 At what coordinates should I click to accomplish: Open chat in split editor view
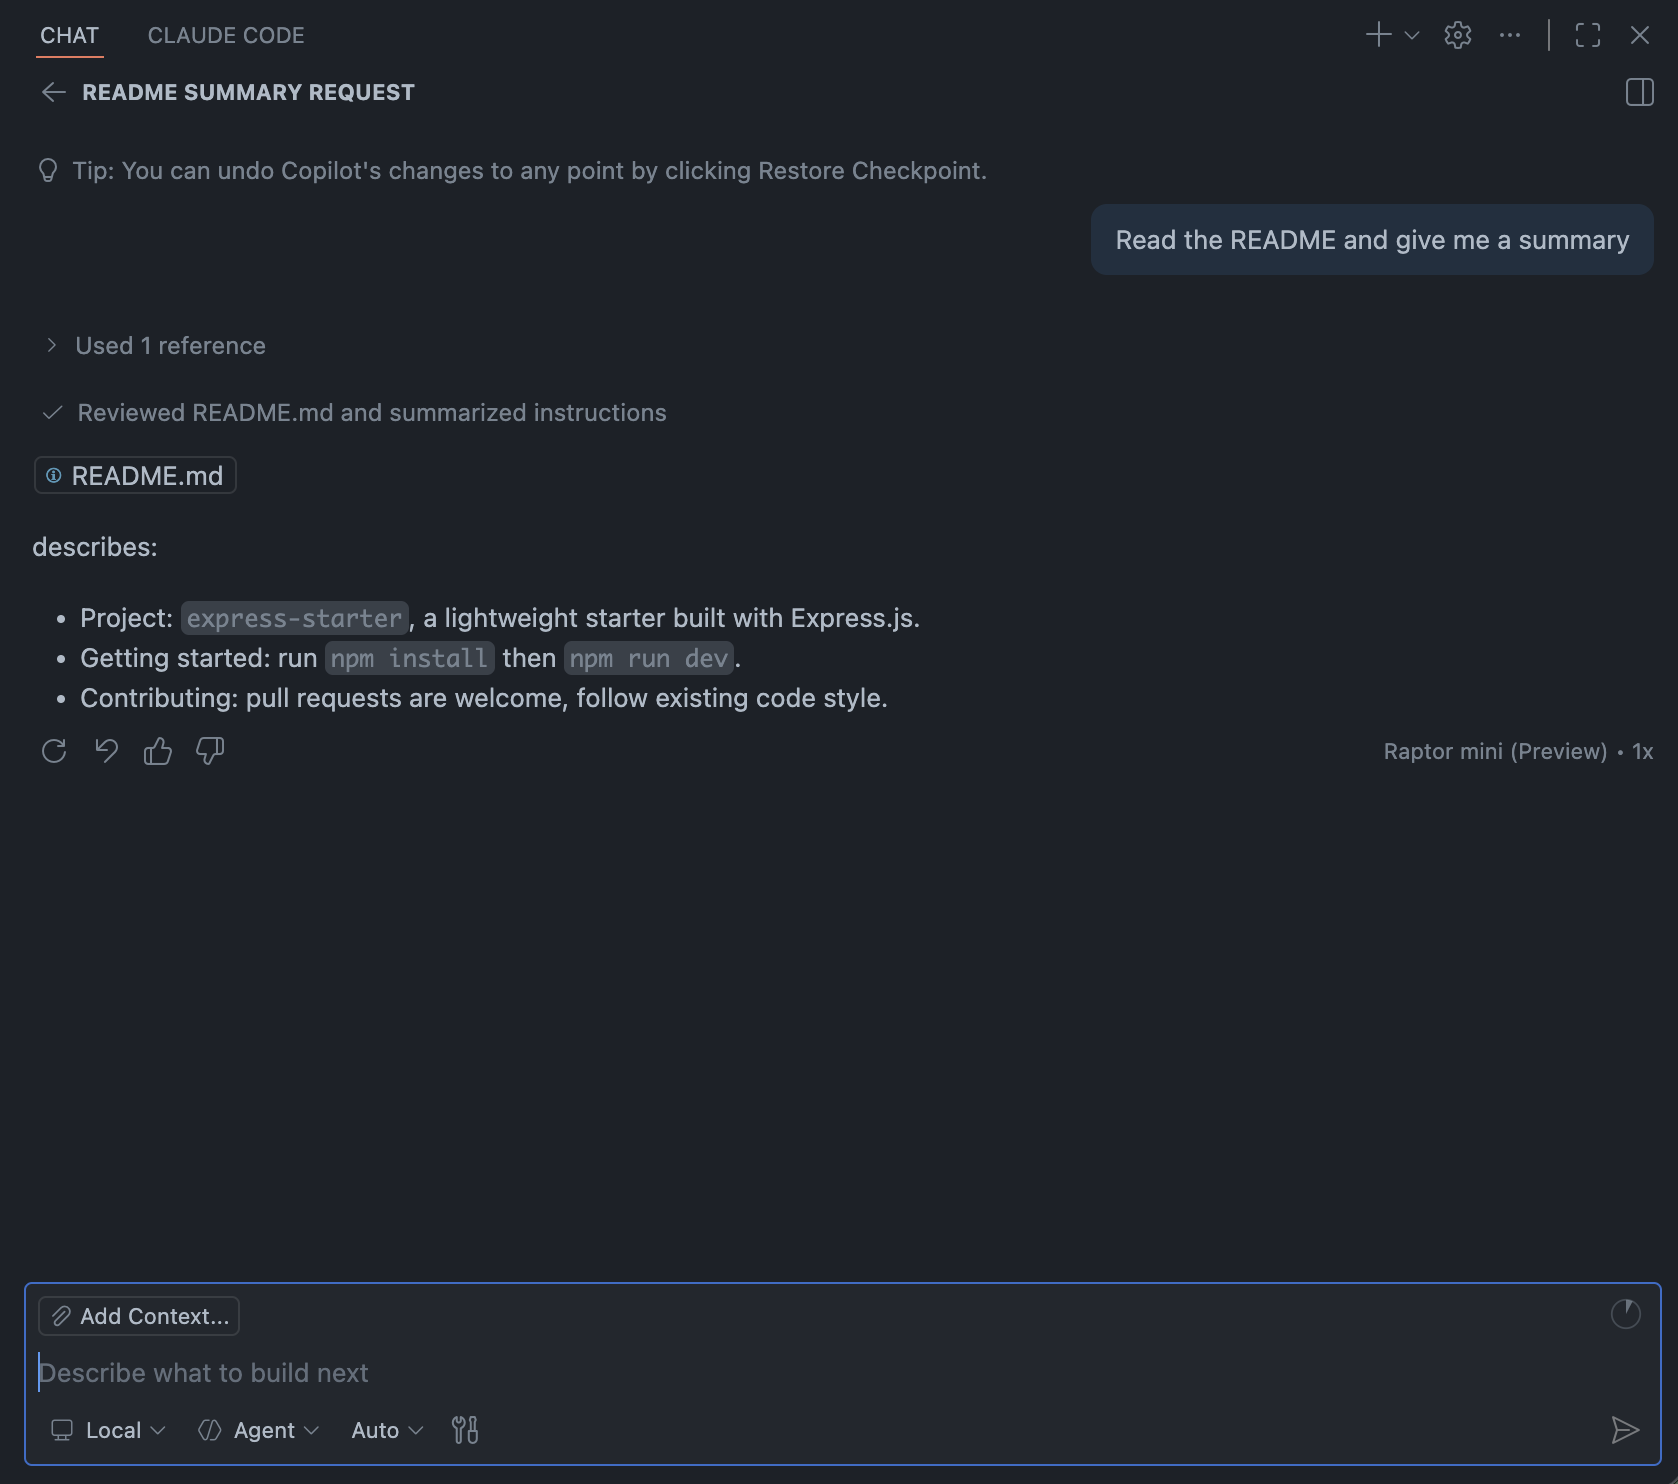click(x=1639, y=92)
